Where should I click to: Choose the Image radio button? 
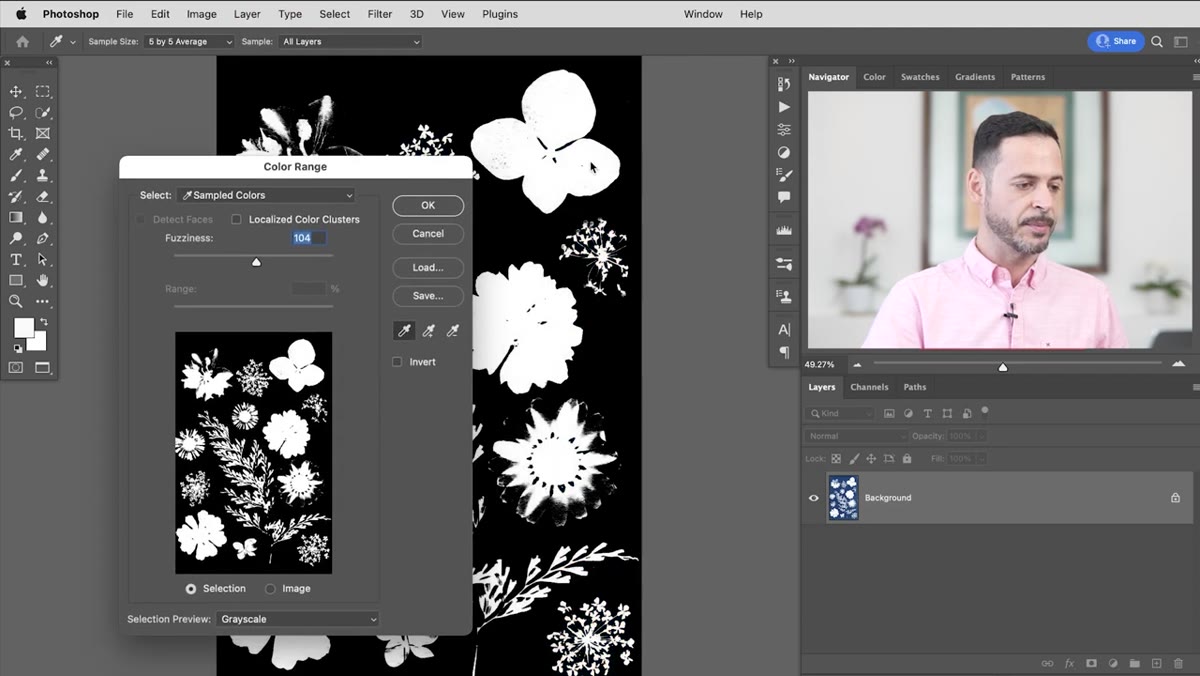[270, 589]
